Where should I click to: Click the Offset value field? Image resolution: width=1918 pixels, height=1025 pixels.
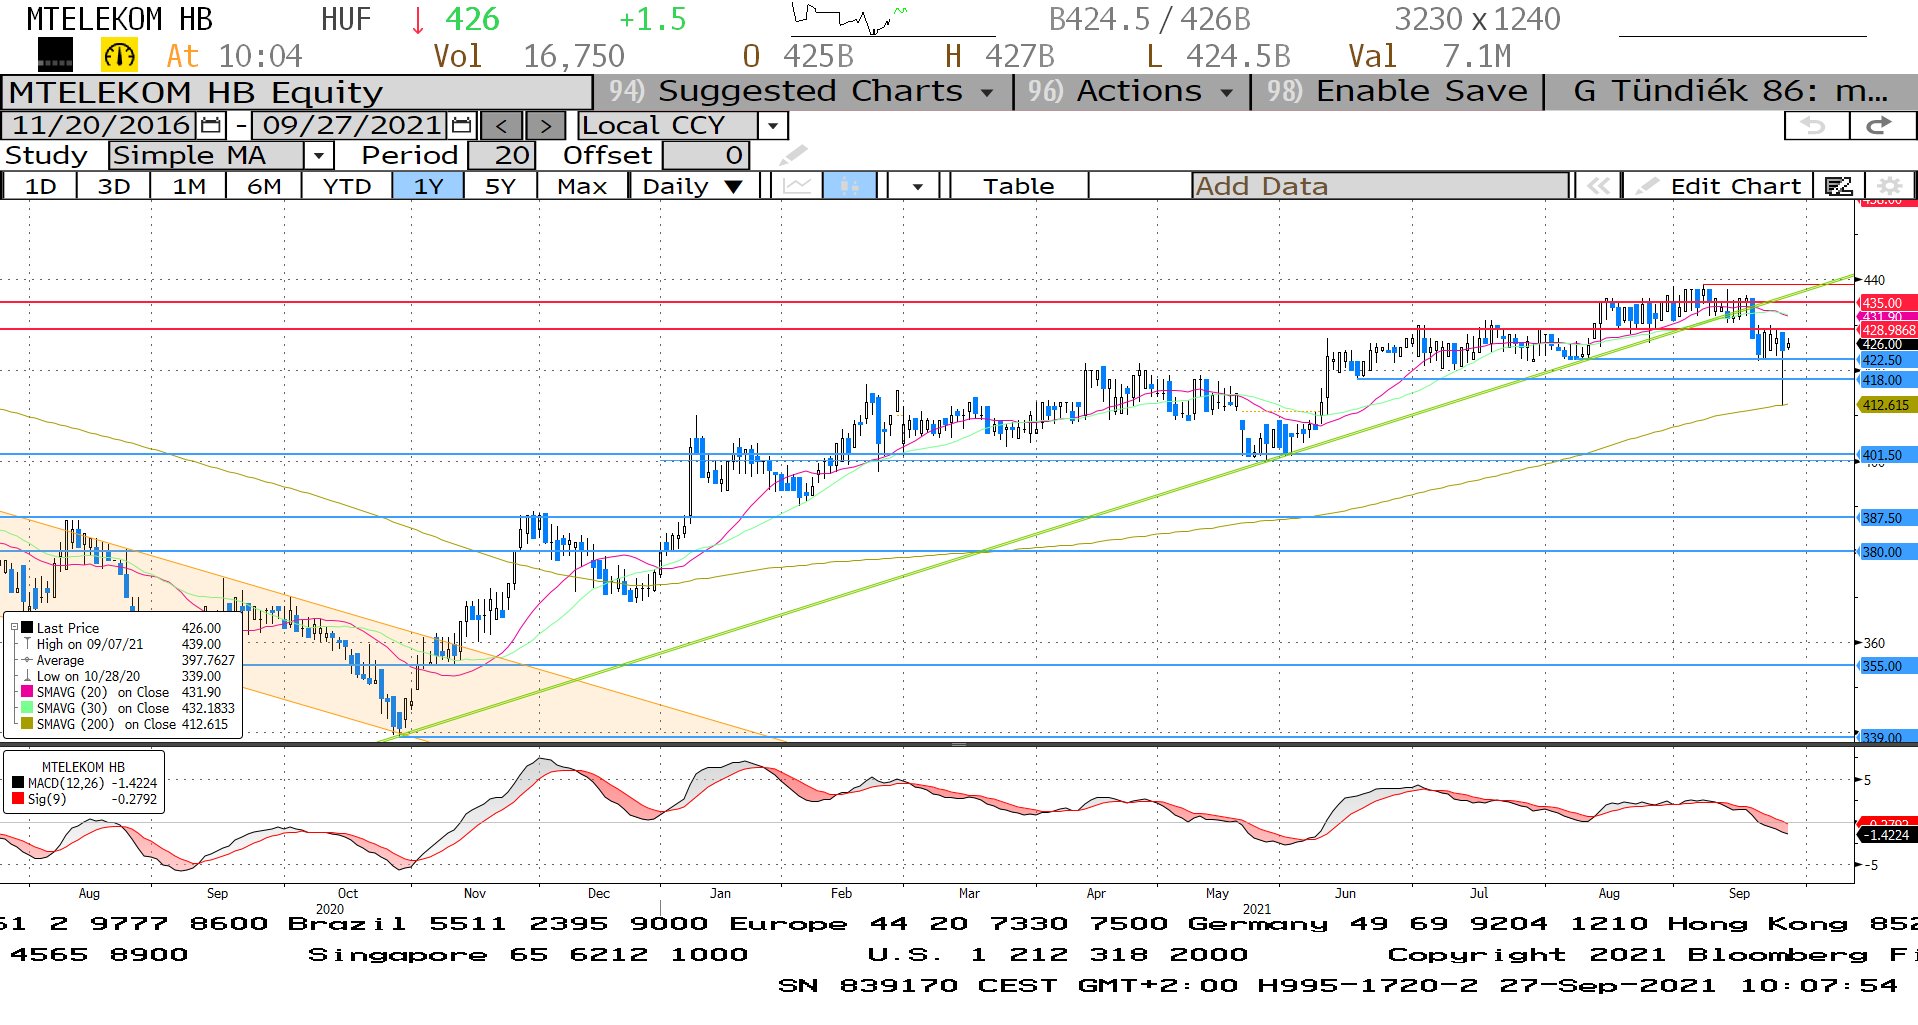[x=706, y=155]
